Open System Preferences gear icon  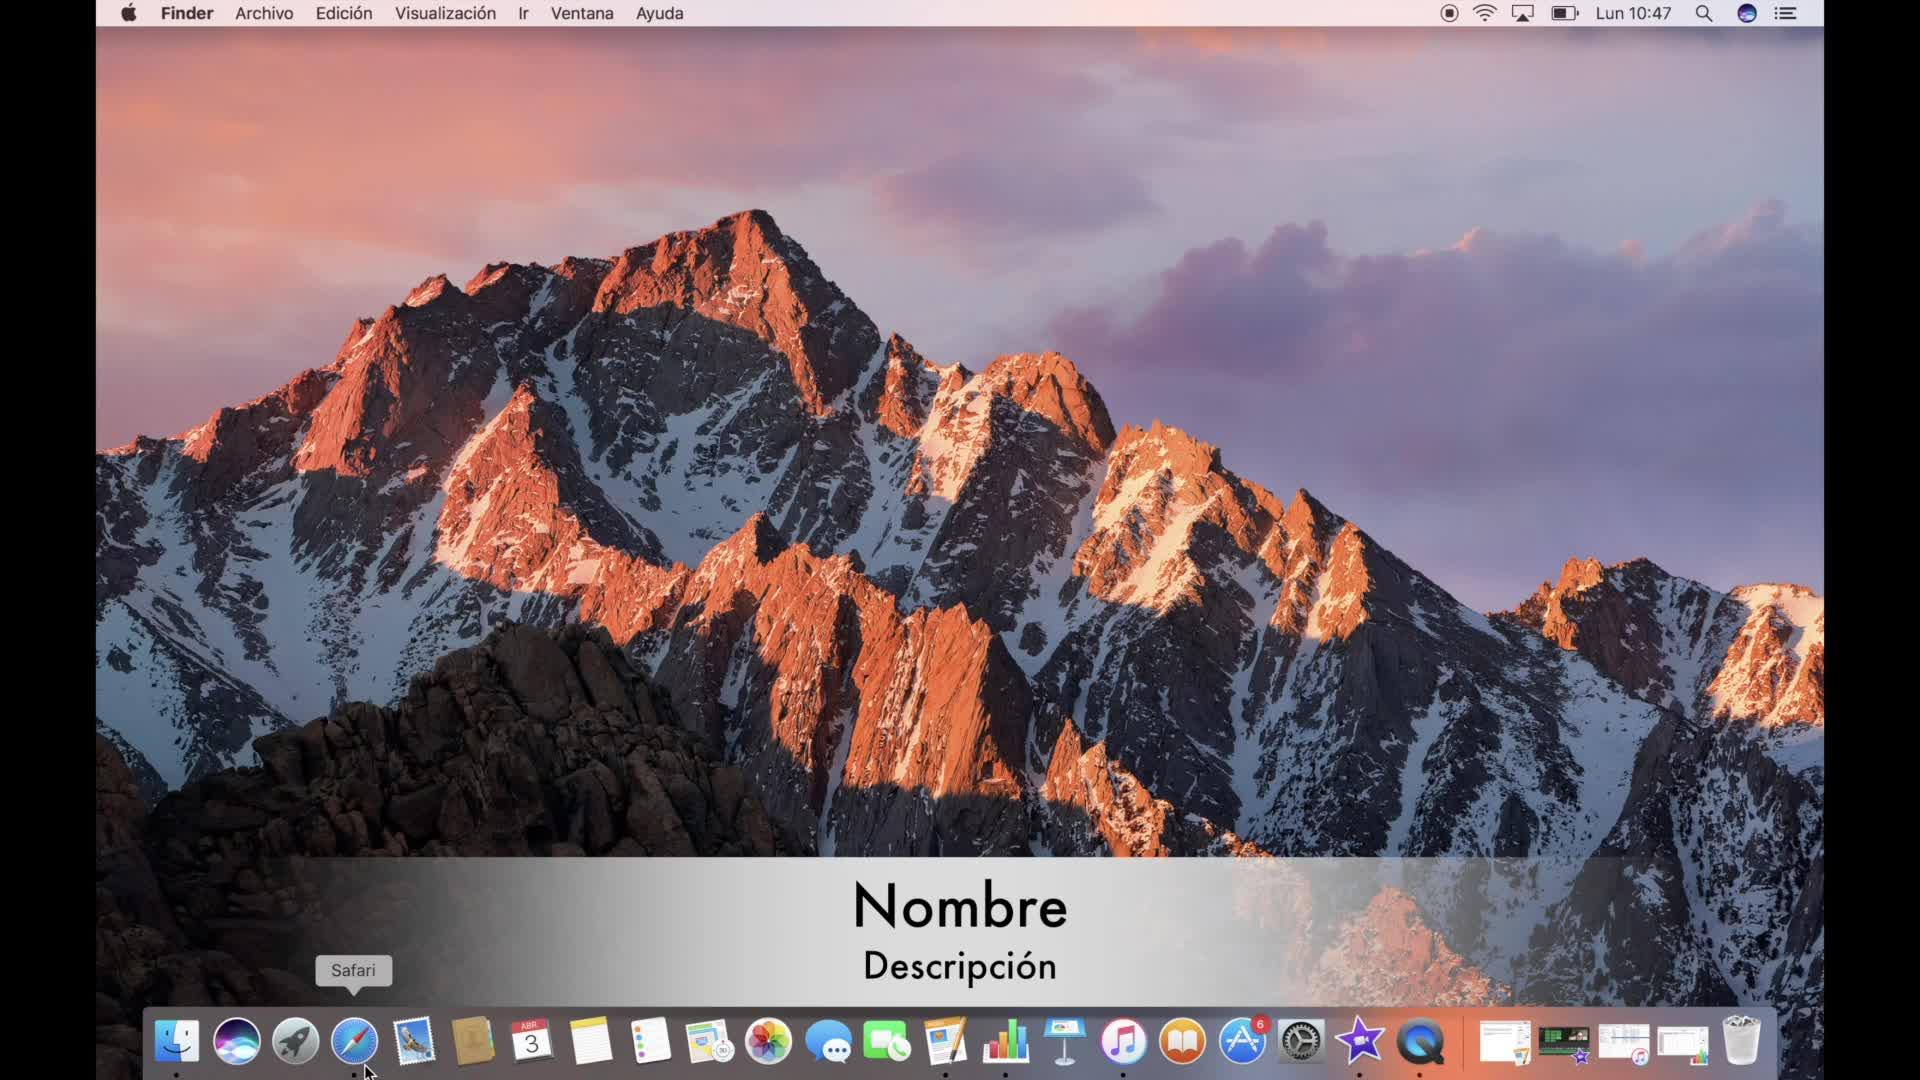point(1301,1041)
